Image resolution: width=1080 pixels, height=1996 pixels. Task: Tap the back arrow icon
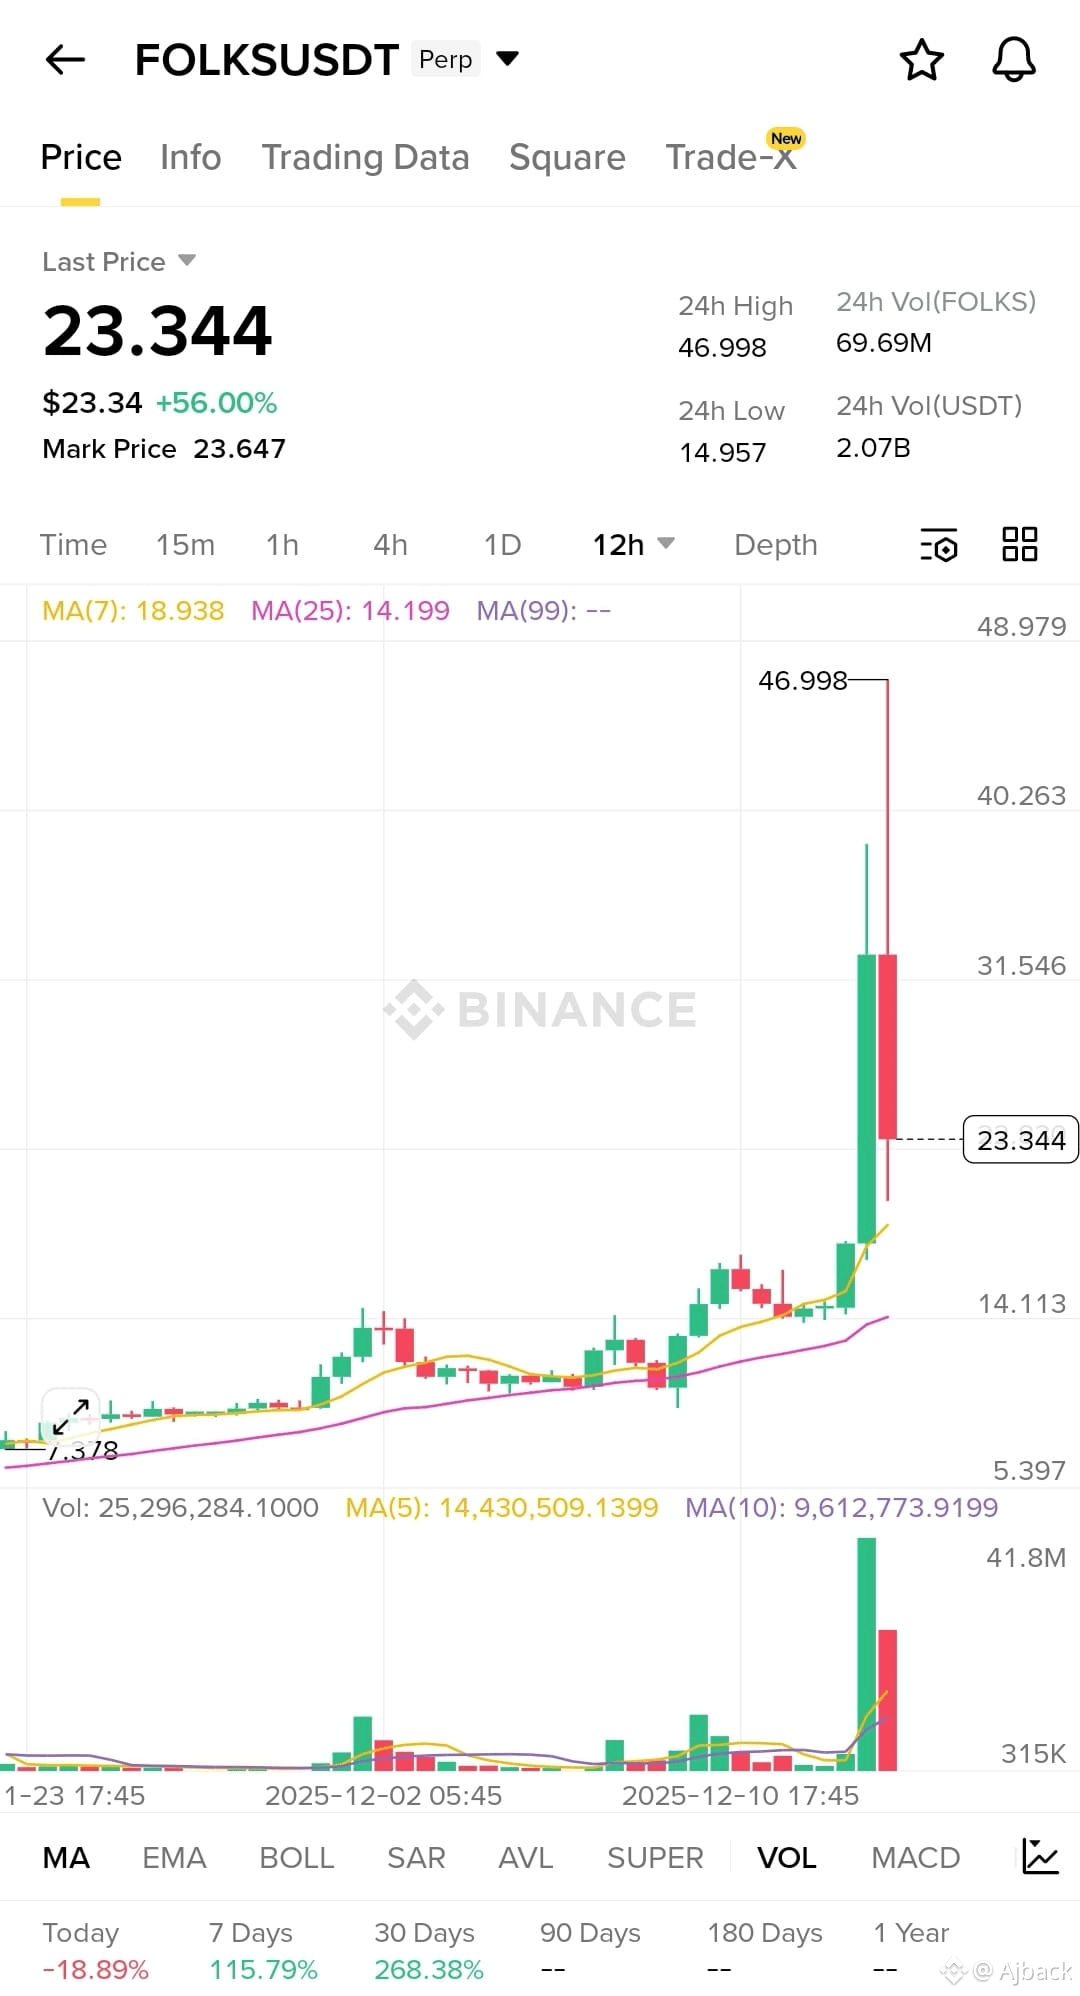(x=65, y=60)
